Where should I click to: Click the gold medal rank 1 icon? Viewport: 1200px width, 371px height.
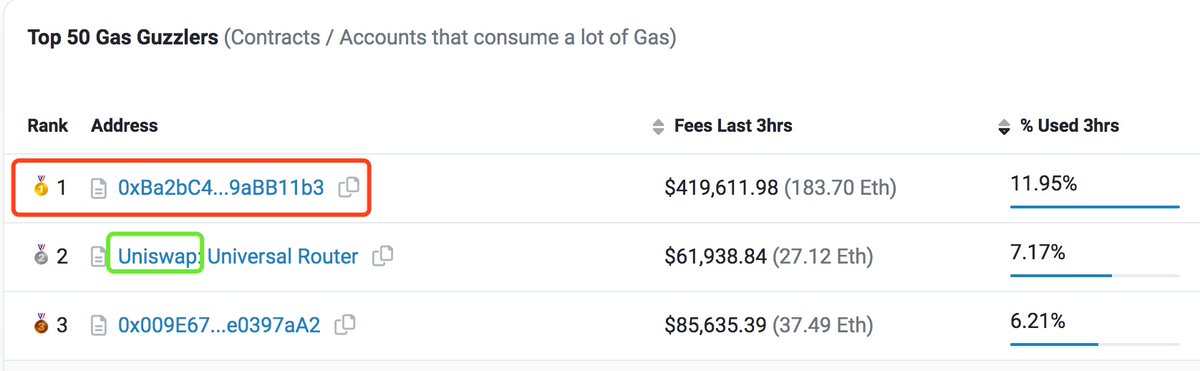[x=40, y=186]
